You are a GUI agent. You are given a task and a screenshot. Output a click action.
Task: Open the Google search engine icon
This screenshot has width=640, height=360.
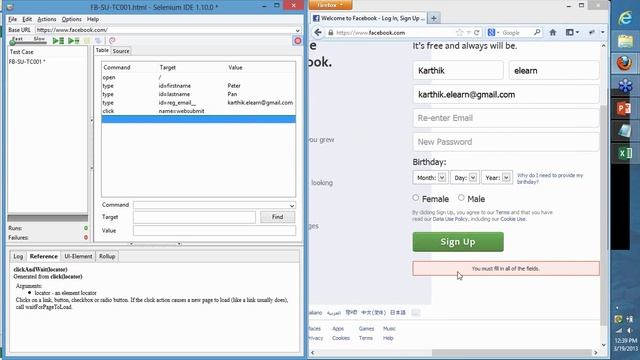coord(491,32)
